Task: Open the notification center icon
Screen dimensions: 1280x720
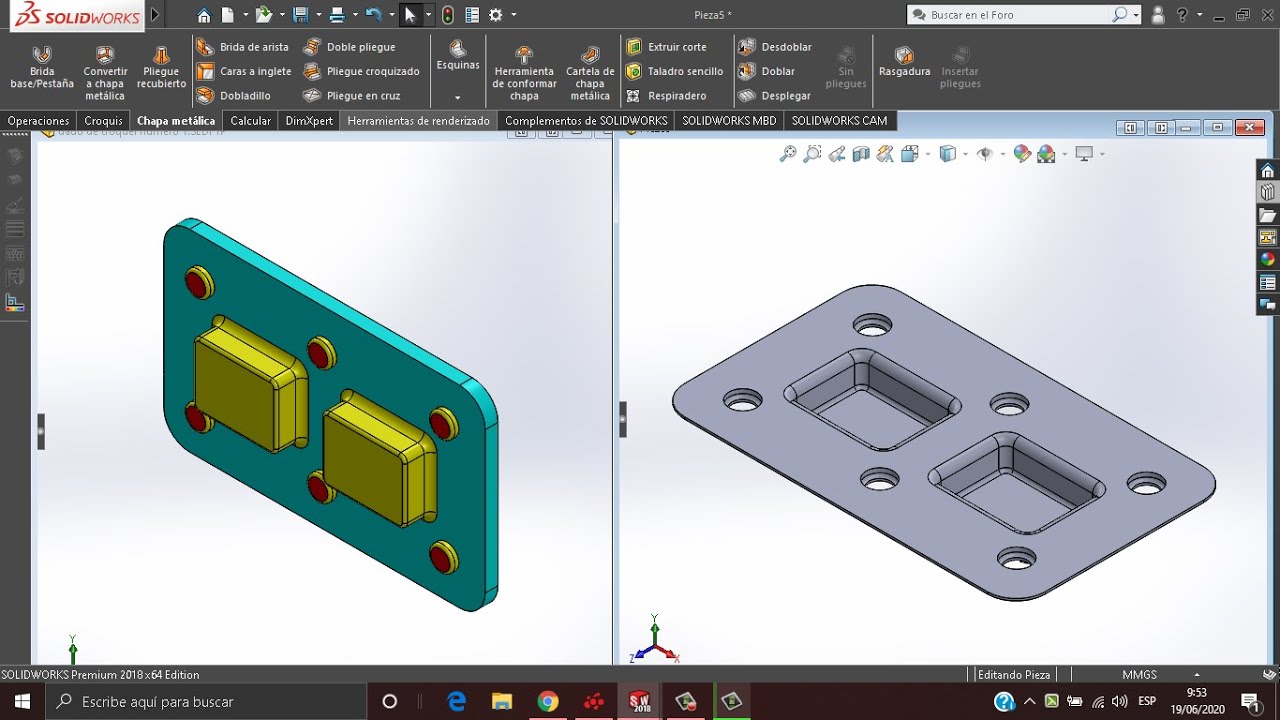Action: click(x=1249, y=701)
